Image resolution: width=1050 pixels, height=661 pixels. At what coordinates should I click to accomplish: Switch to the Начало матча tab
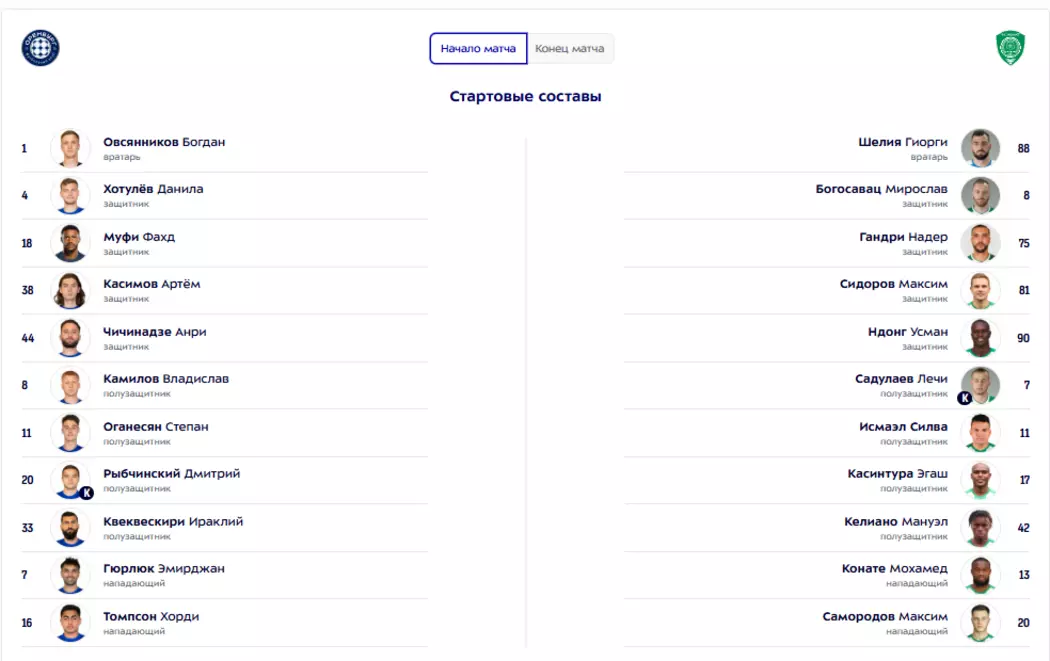coord(478,48)
